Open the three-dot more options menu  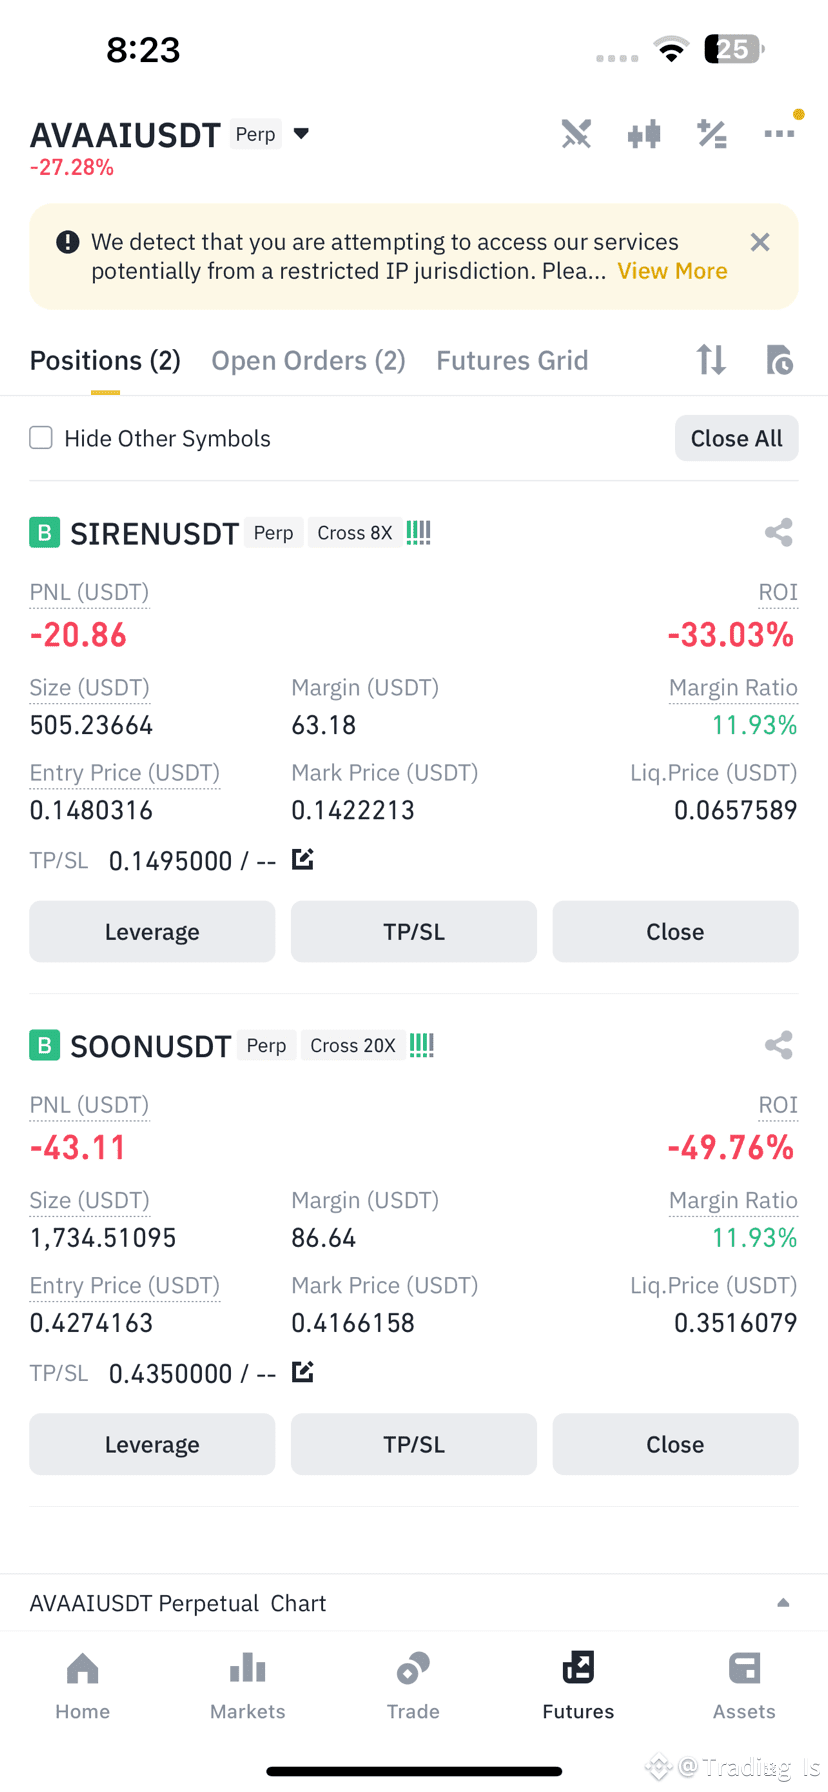click(x=779, y=134)
